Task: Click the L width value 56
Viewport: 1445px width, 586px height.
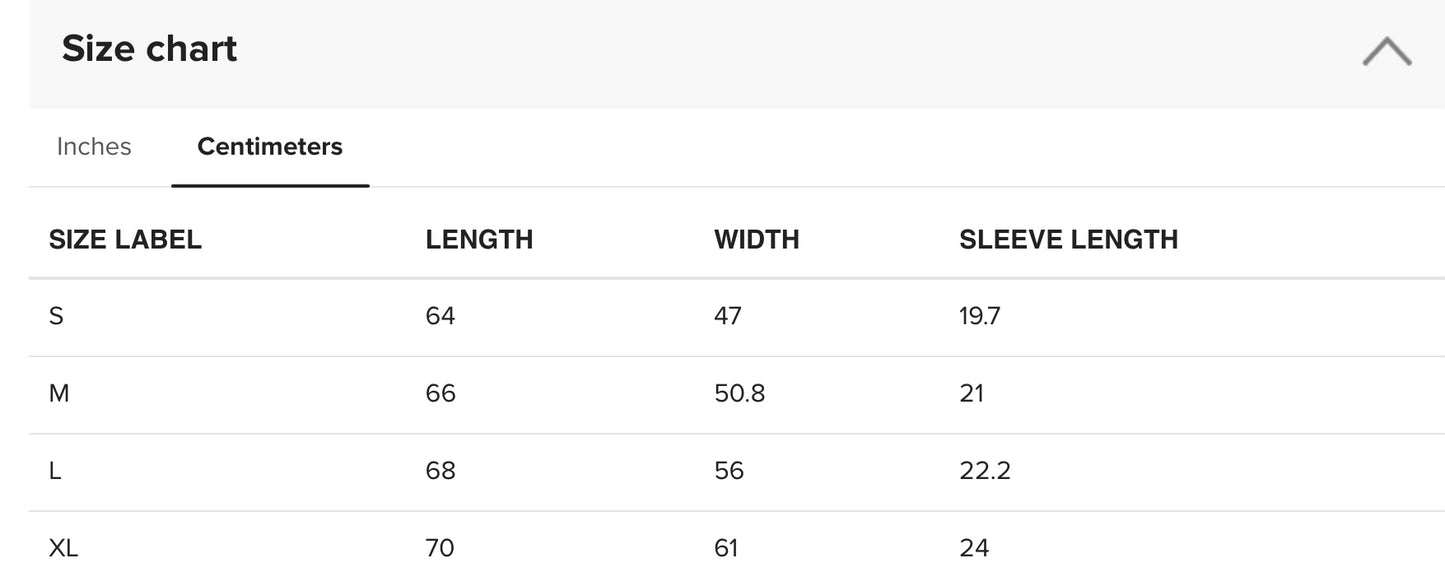Action: 729,471
